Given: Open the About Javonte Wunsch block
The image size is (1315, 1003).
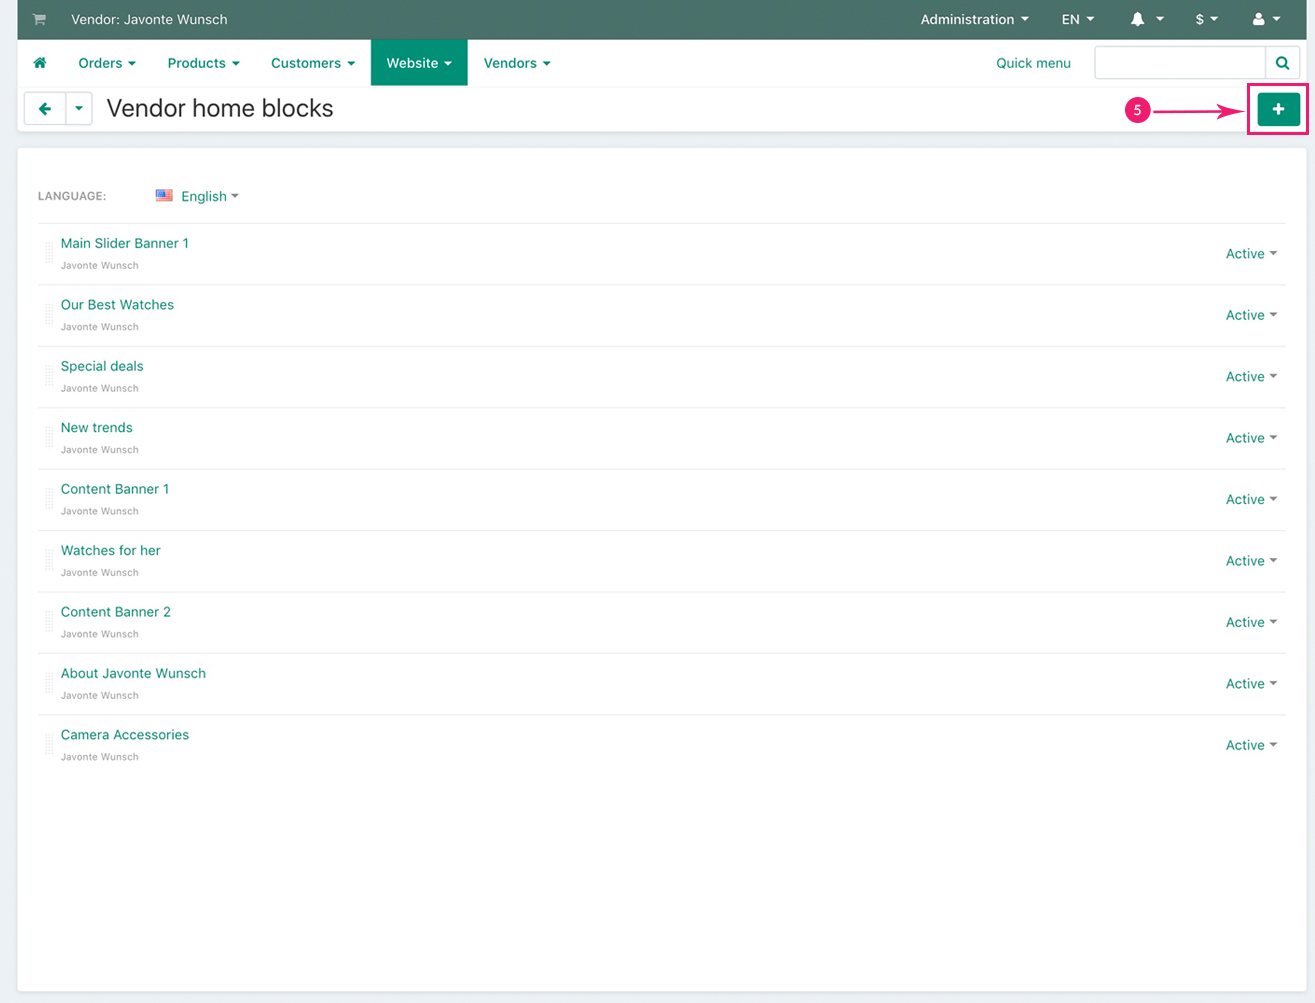Looking at the screenshot, I should (x=133, y=673).
